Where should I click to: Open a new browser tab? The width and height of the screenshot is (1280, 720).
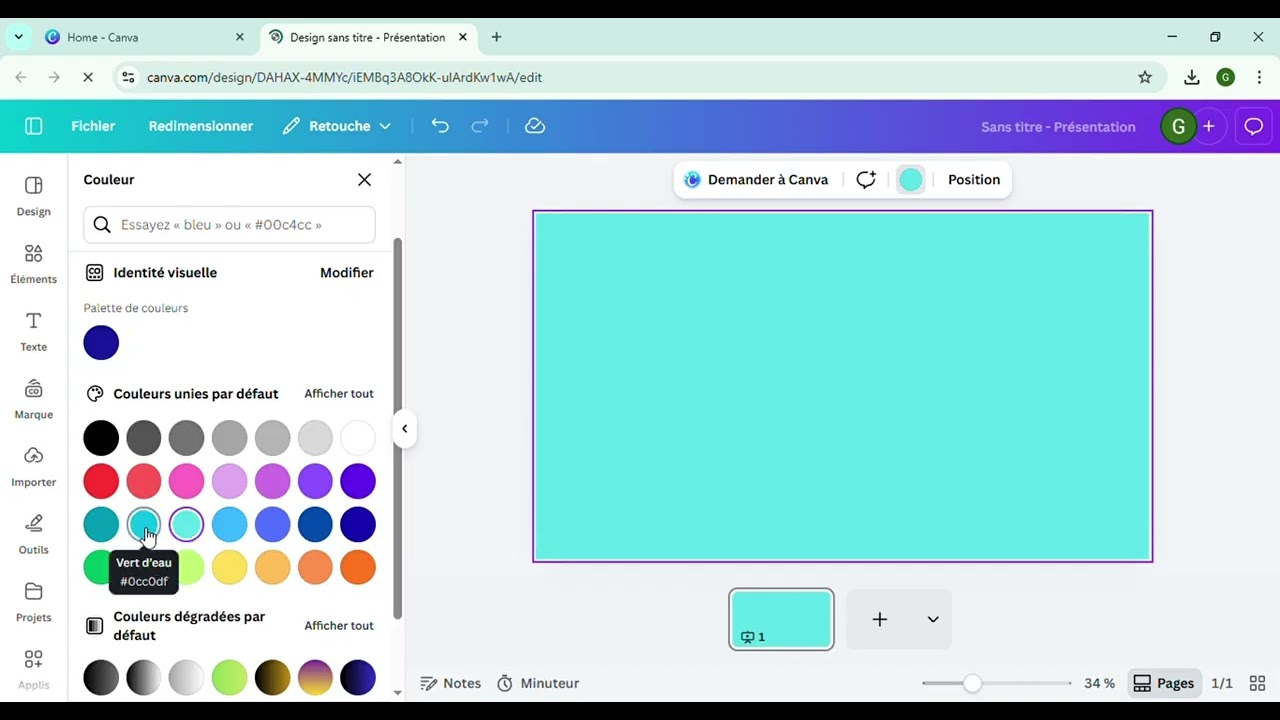point(496,37)
